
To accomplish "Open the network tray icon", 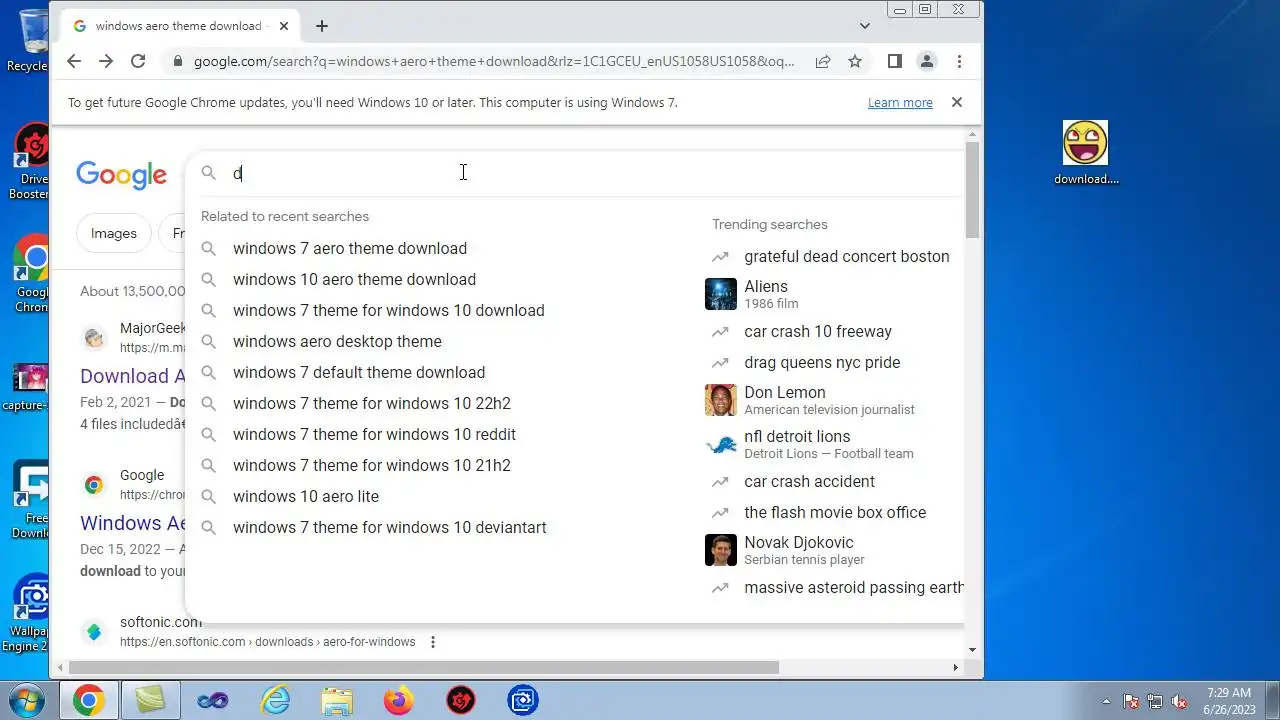I will point(1155,701).
